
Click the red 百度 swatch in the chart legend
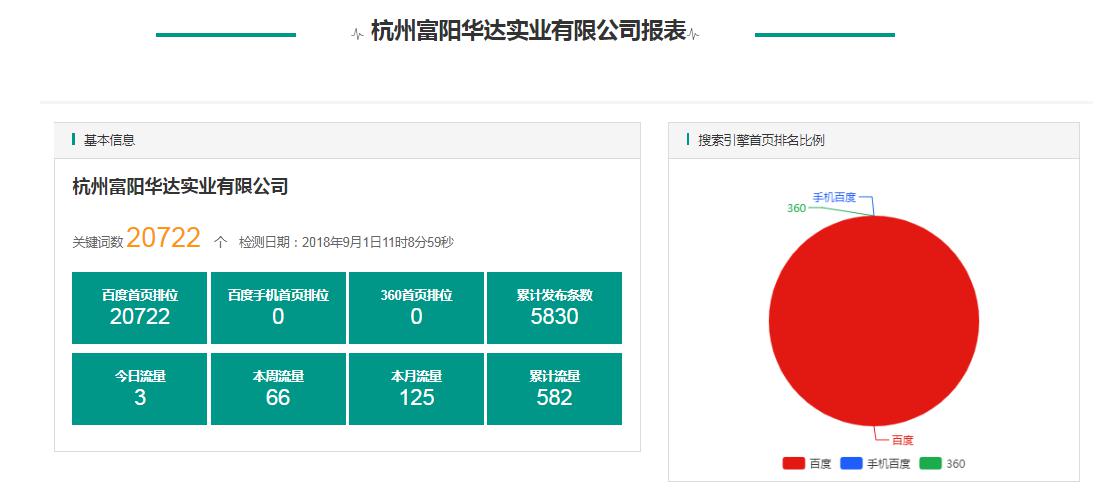point(793,464)
